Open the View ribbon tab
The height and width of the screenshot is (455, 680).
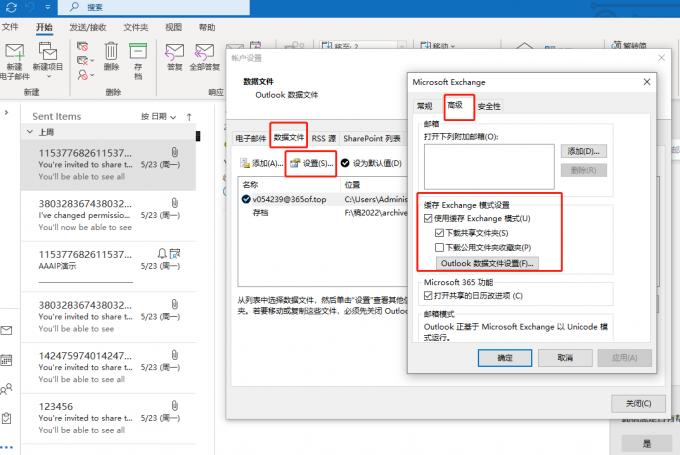click(x=173, y=27)
